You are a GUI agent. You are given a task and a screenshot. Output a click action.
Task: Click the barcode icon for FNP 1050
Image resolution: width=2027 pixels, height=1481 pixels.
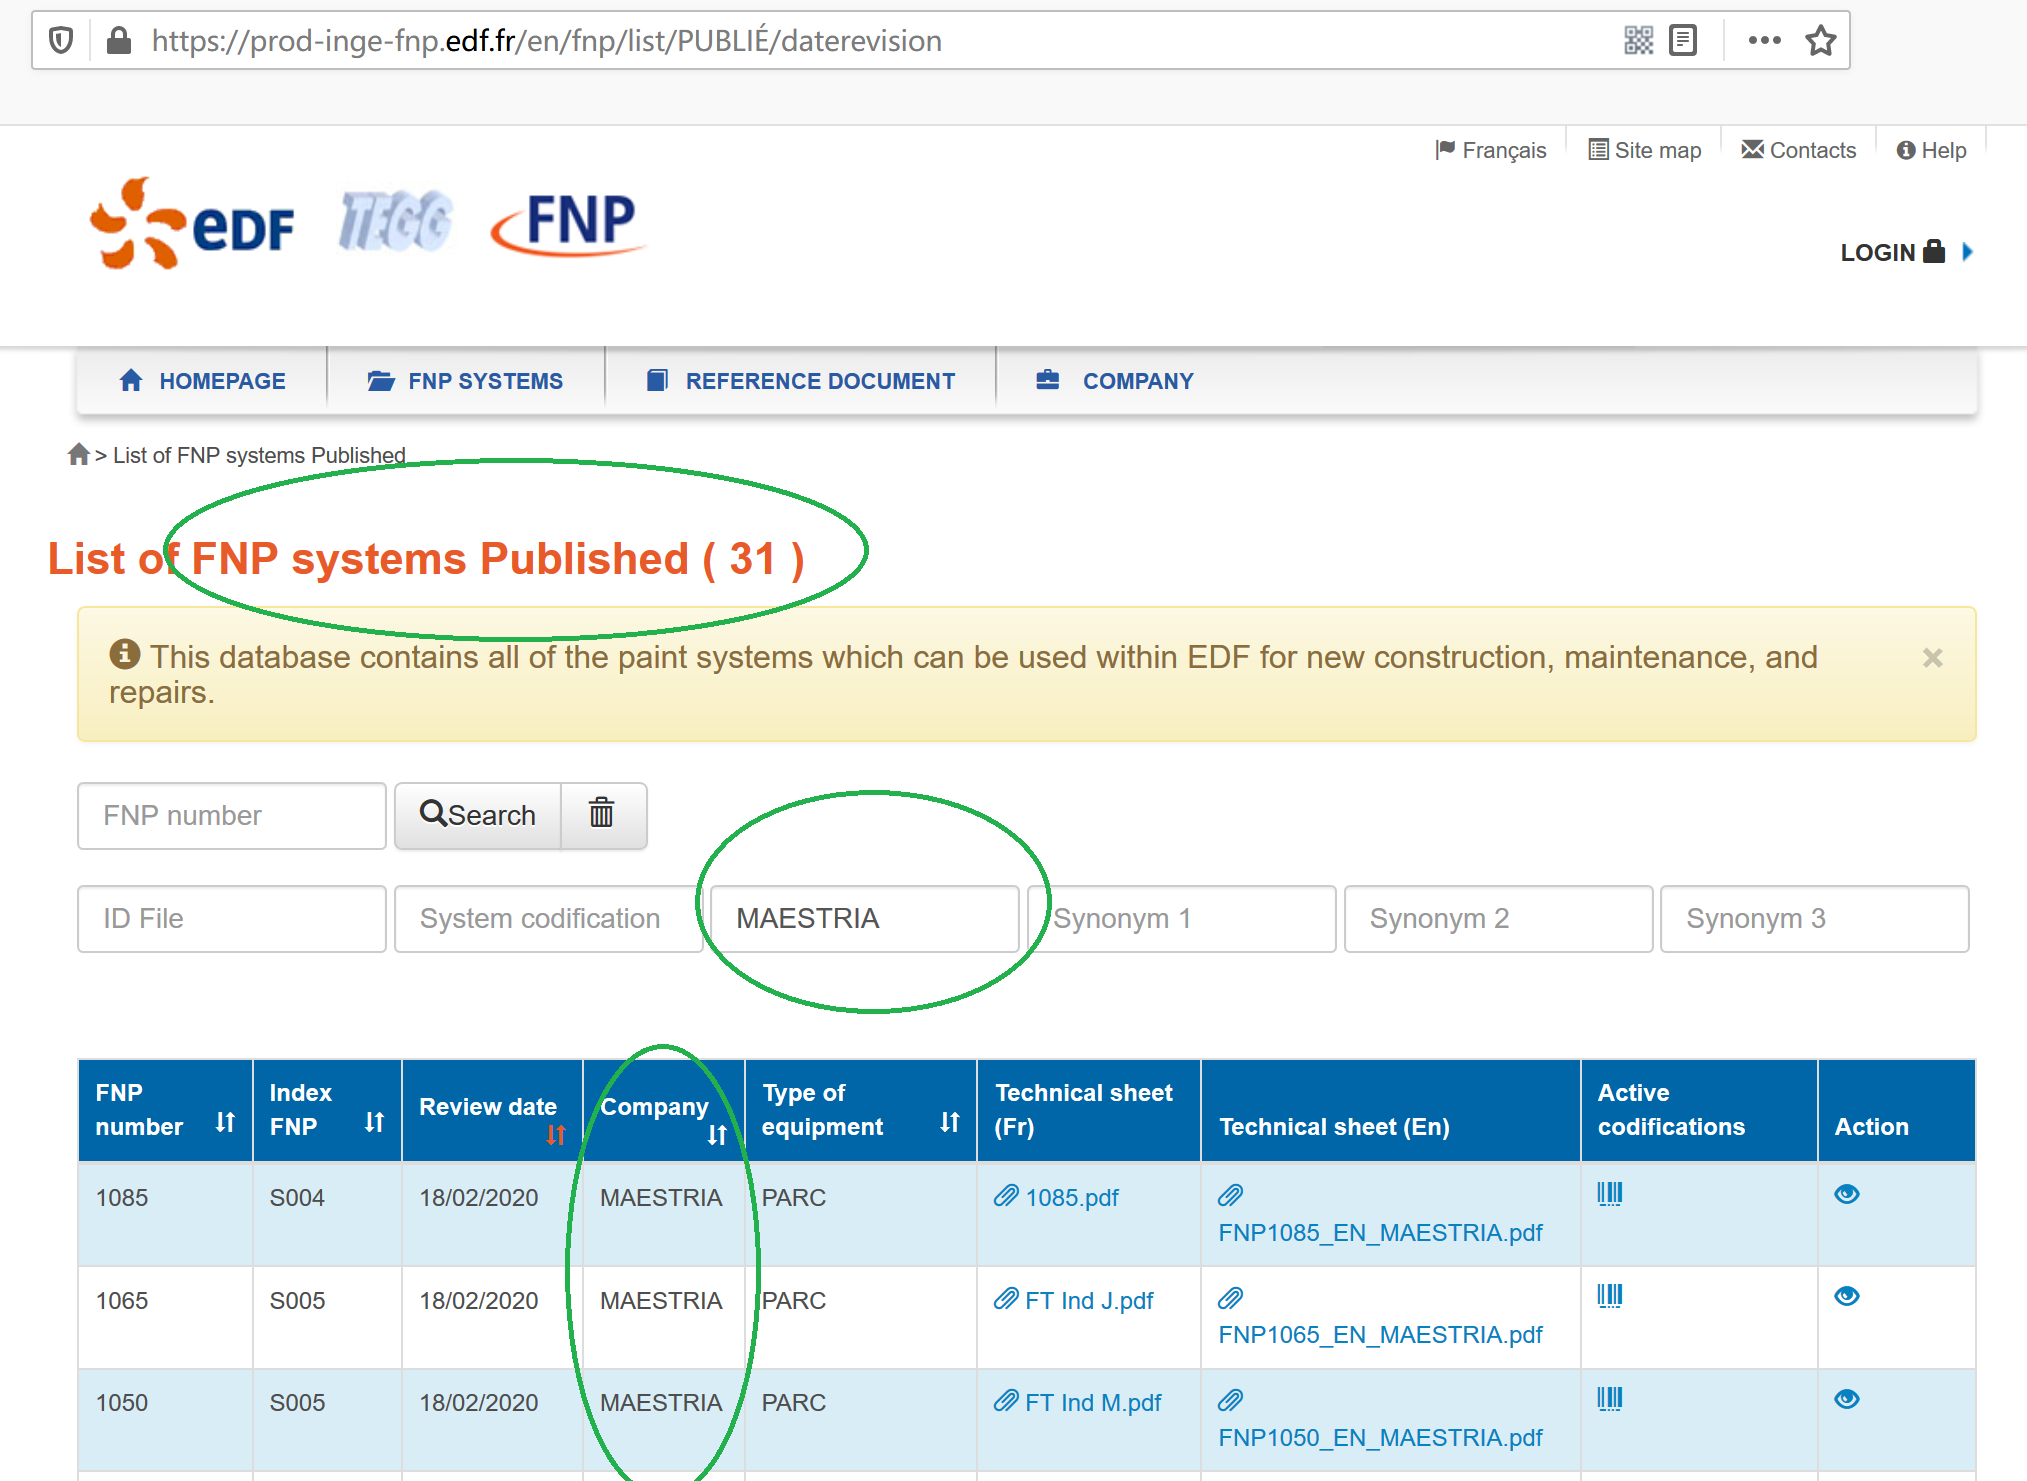pos(1609,1399)
